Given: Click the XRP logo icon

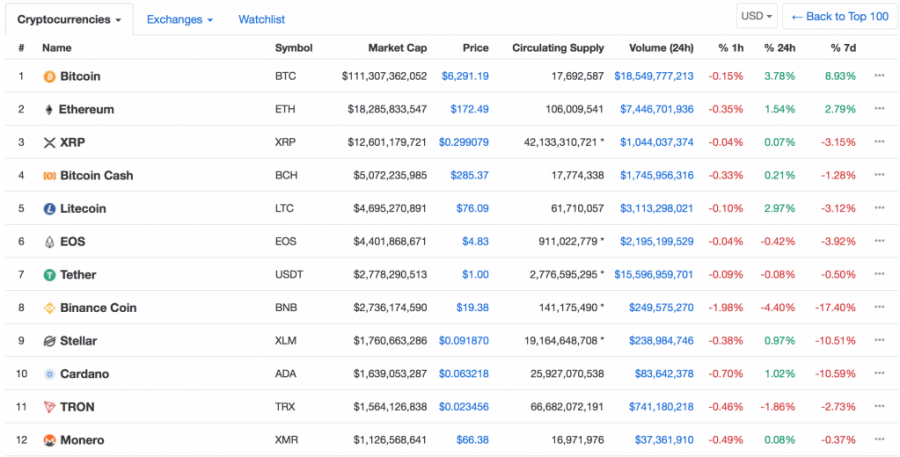Looking at the screenshot, I should (x=49, y=143).
